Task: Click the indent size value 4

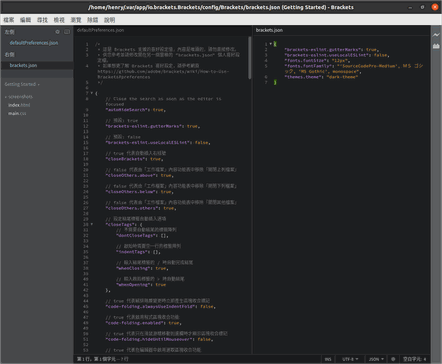Action: pos(425,359)
